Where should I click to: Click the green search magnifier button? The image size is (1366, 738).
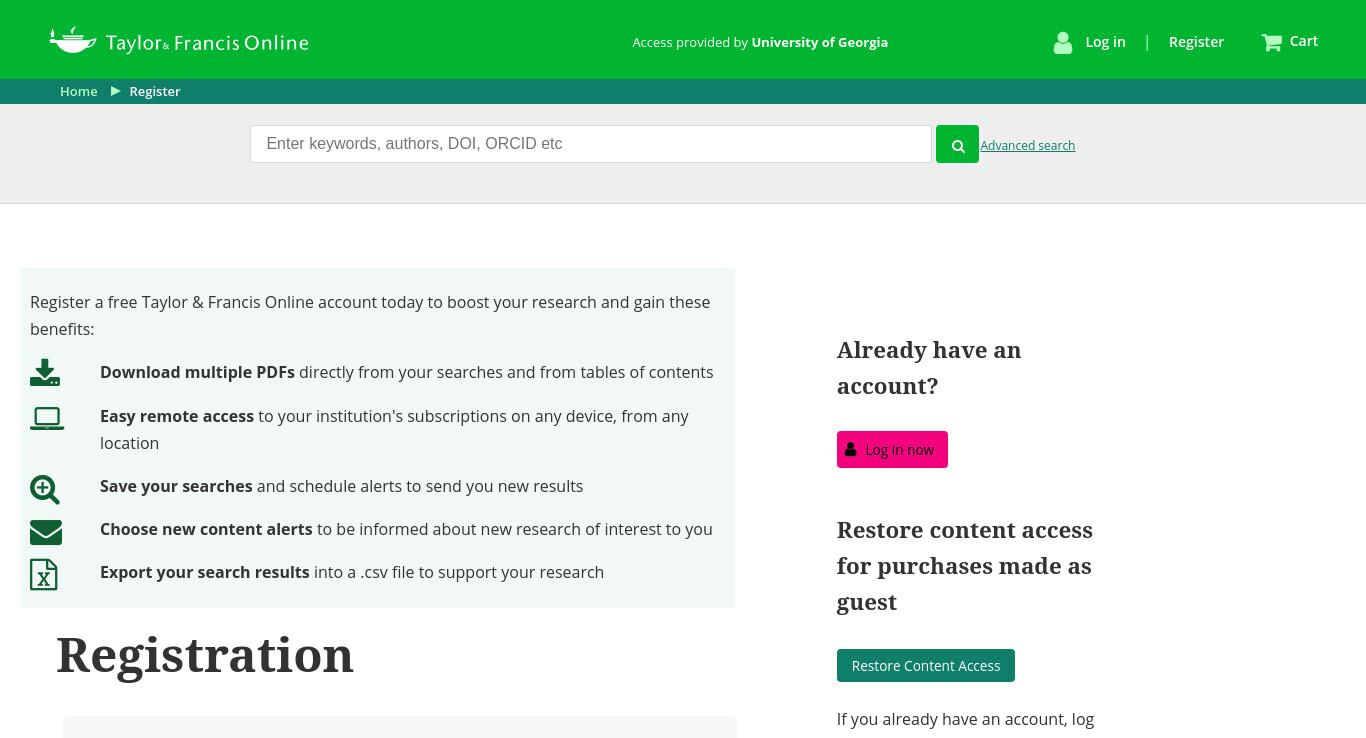[957, 145]
